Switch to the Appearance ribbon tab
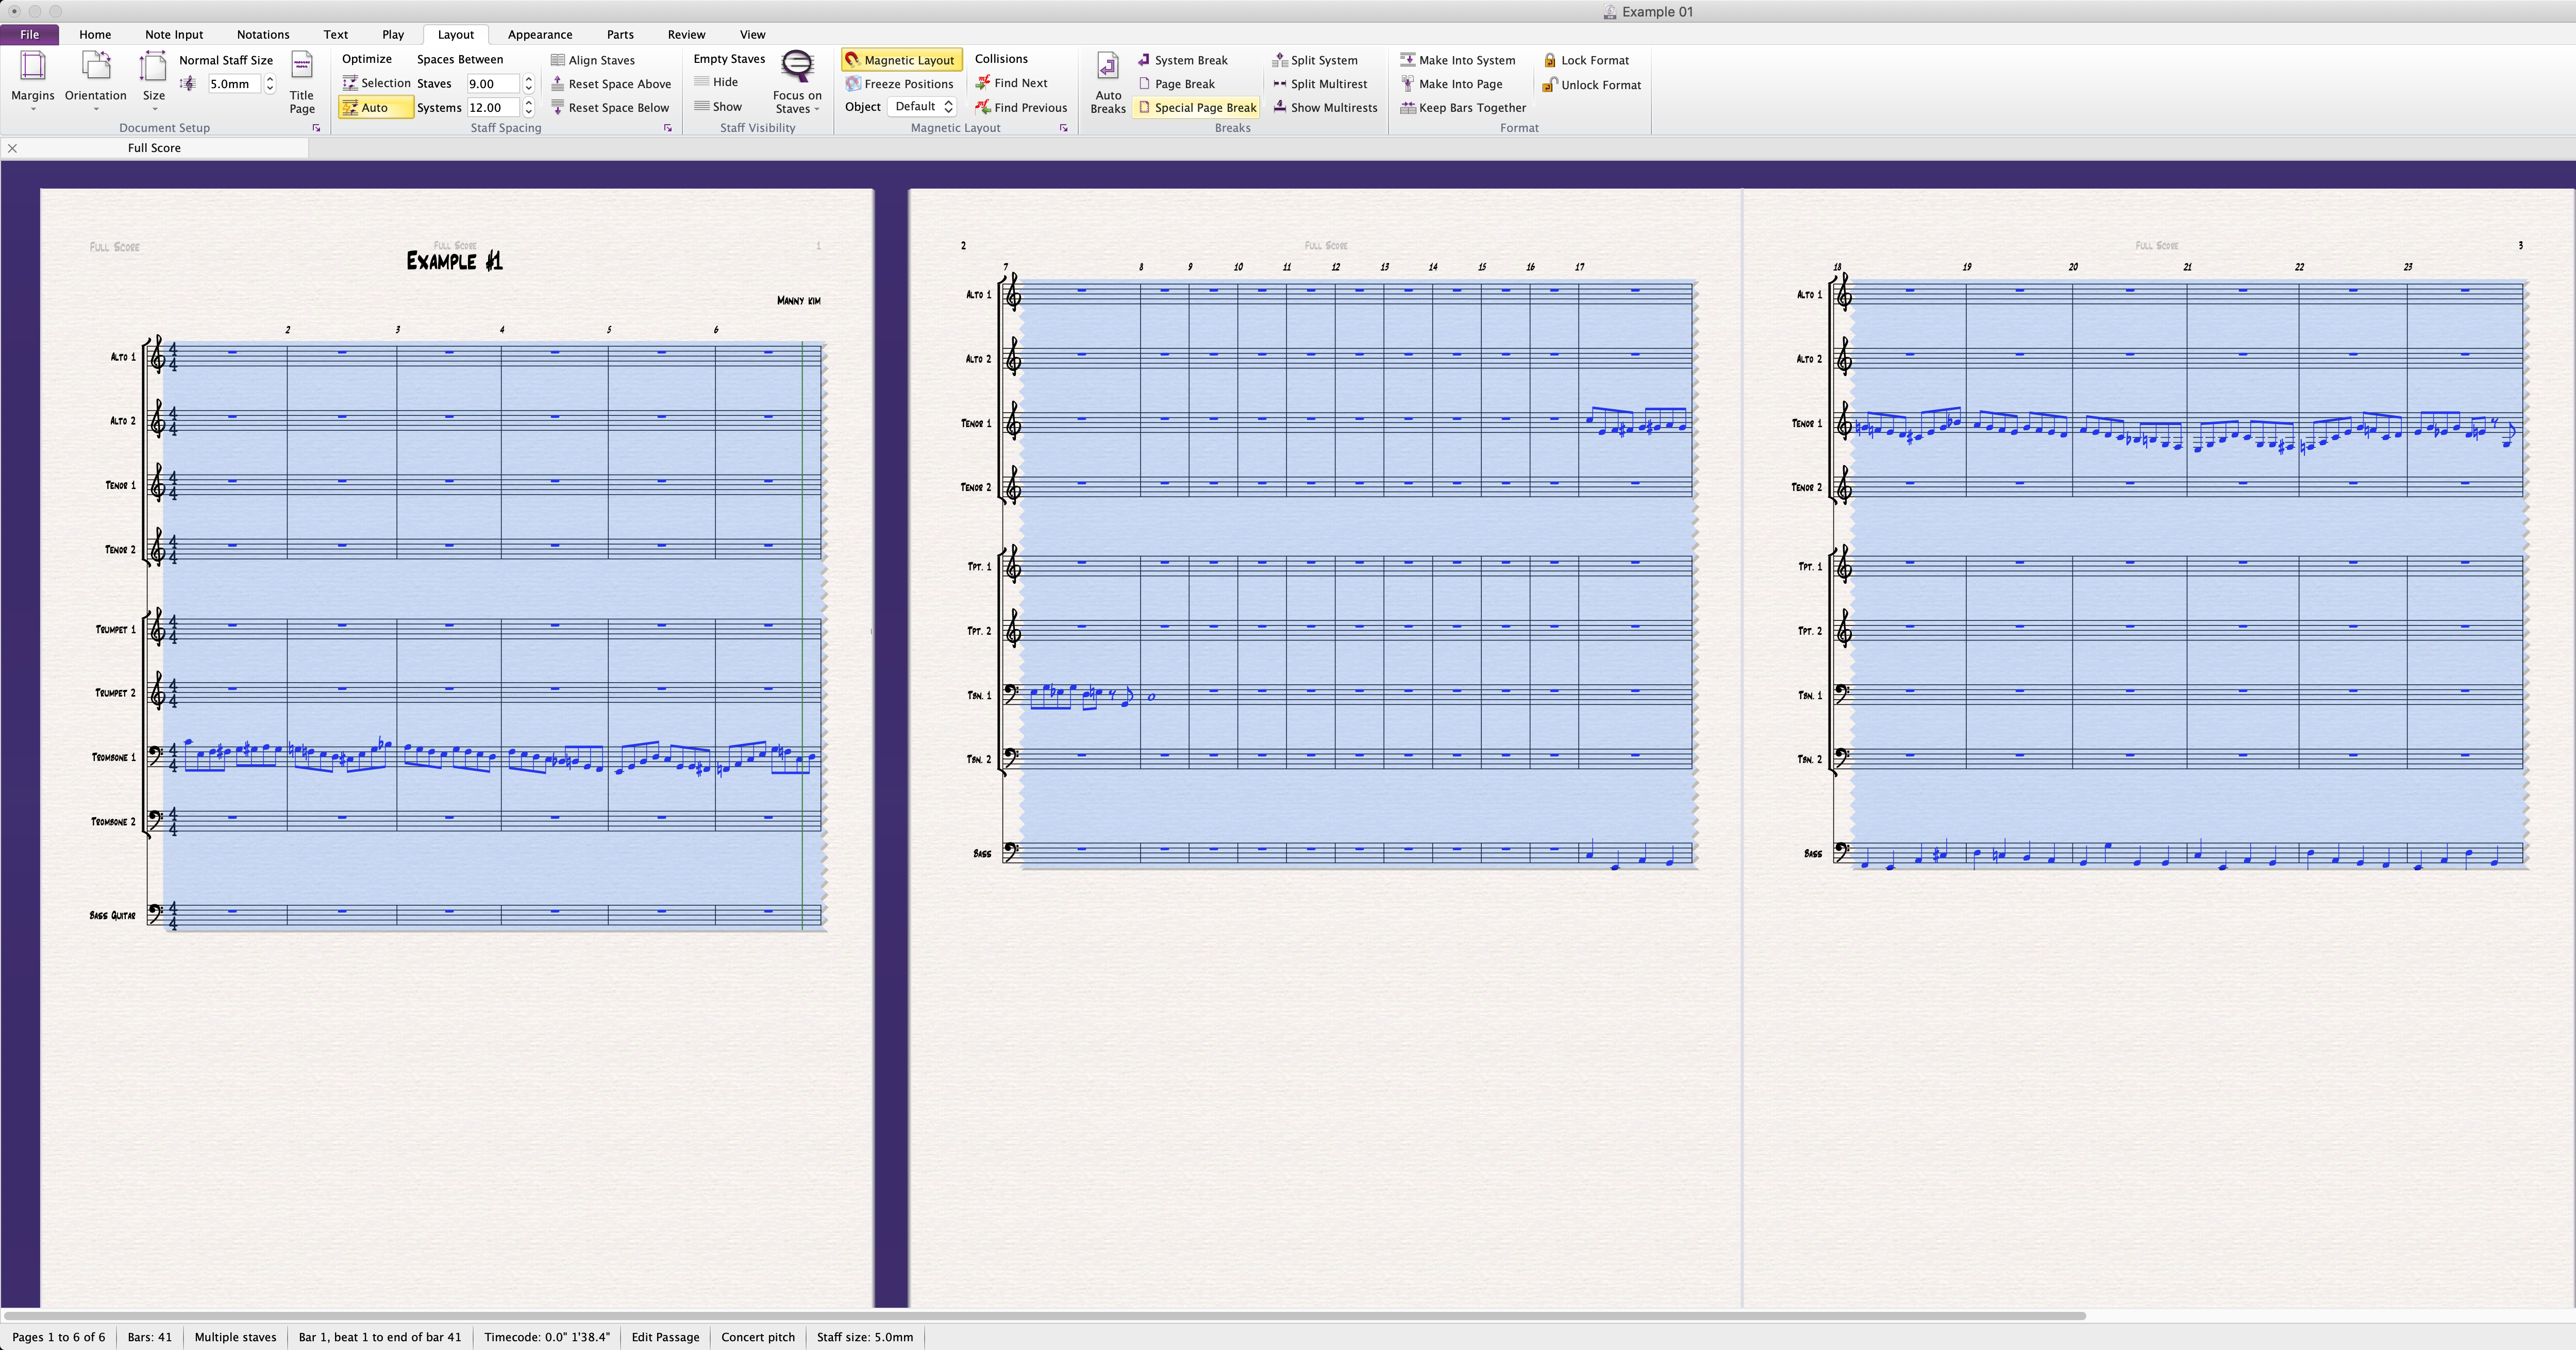The width and height of the screenshot is (2576, 1350). pyautogui.click(x=539, y=34)
